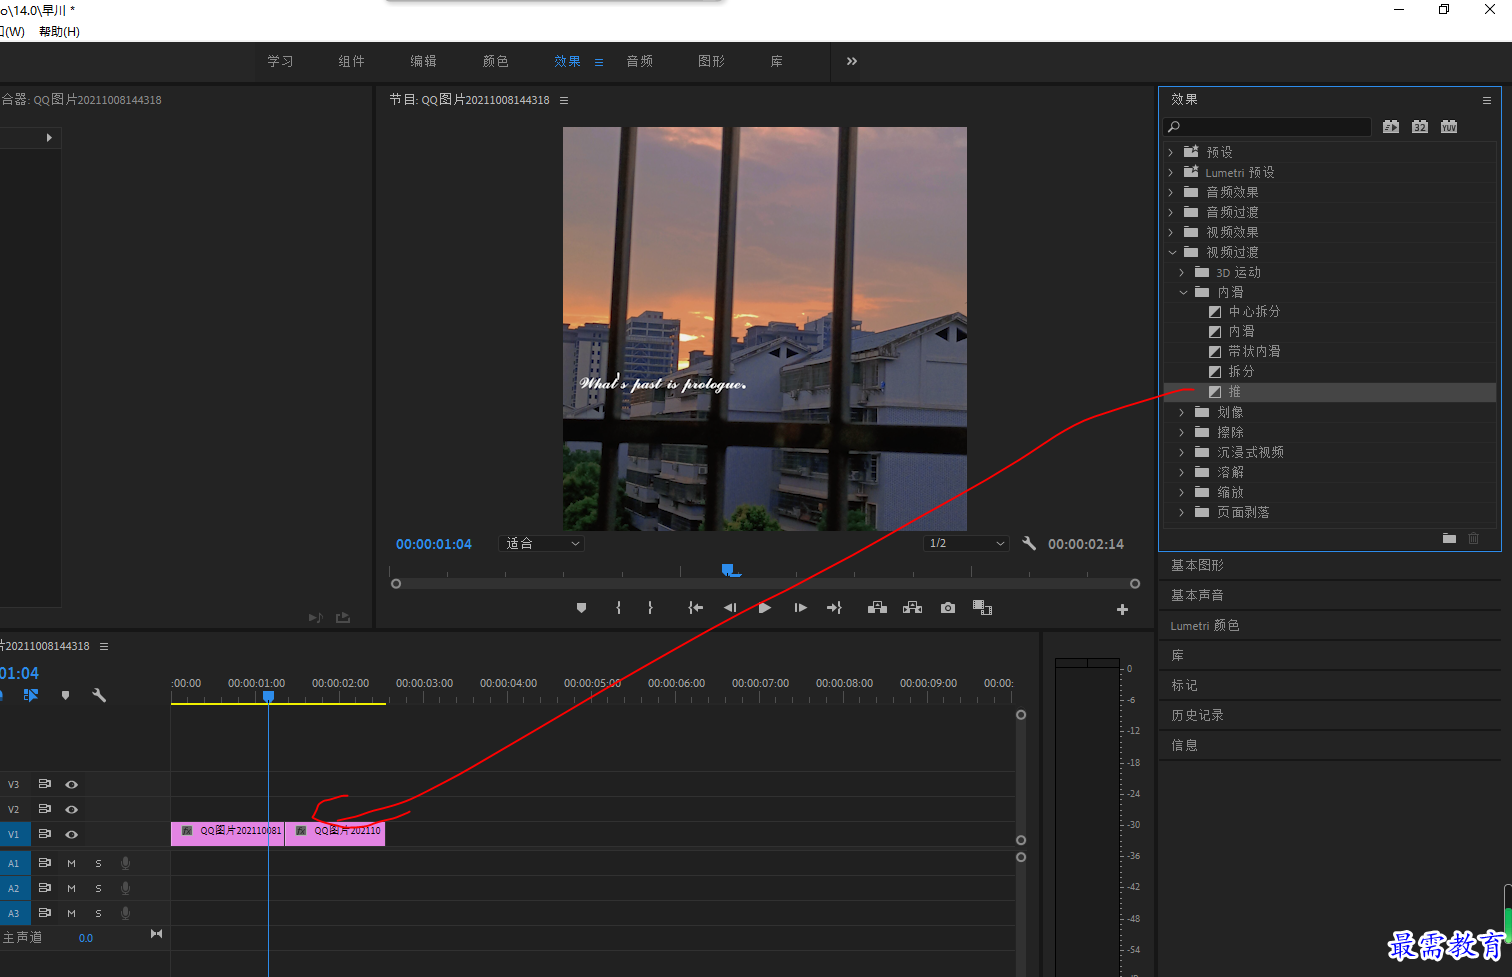
Task: Create a new custom bin in Effects panel
Action: (x=1449, y=538)
